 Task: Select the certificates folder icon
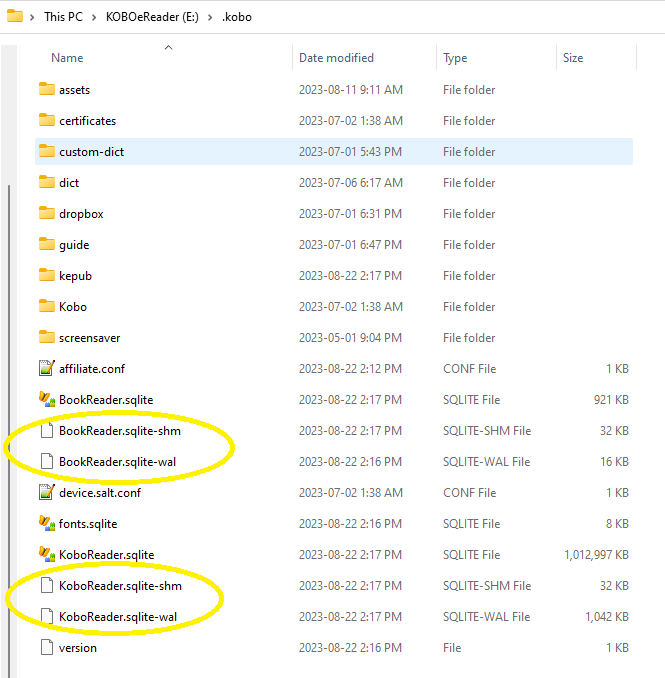(x=47, y=120)
